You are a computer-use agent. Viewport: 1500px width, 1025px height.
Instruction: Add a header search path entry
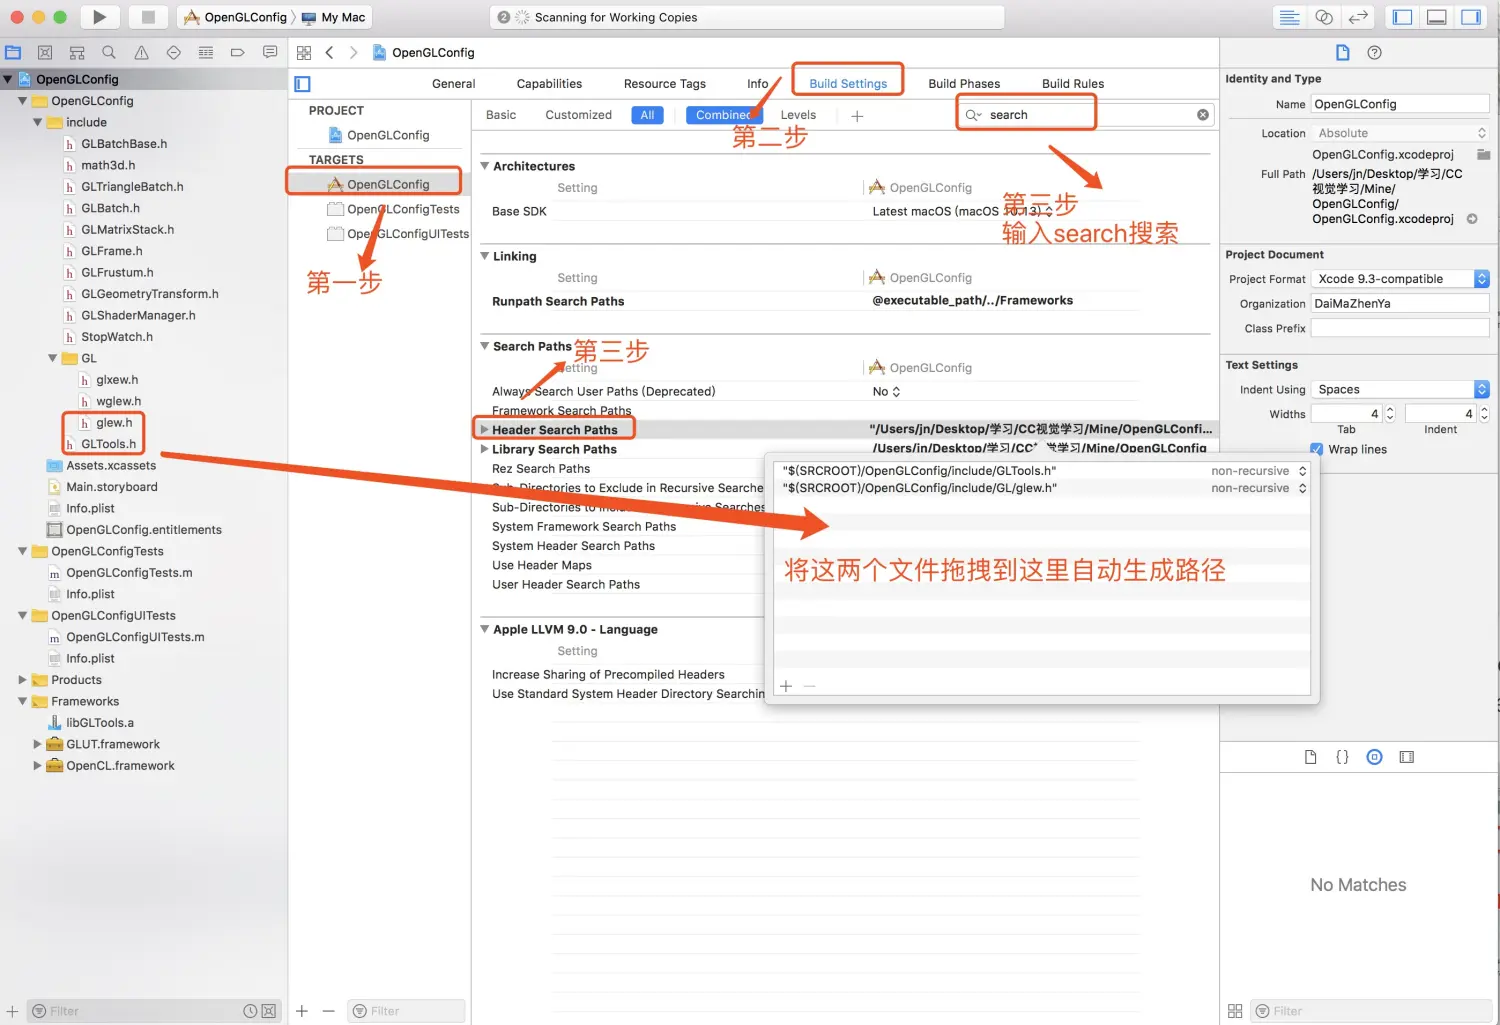(786, 686)
